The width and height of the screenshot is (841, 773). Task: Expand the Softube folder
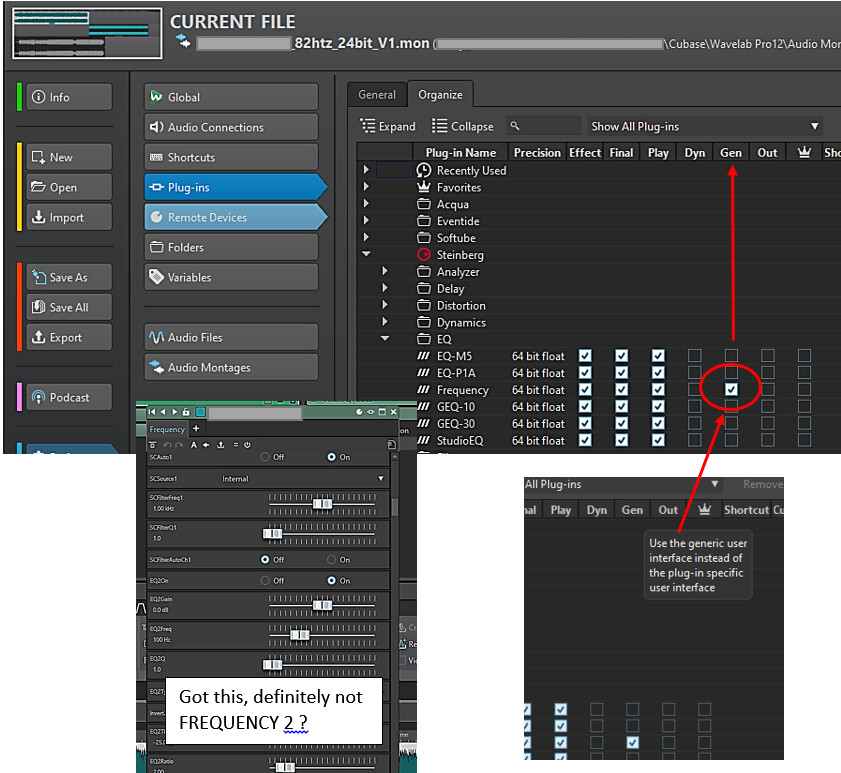coord(366,238)
